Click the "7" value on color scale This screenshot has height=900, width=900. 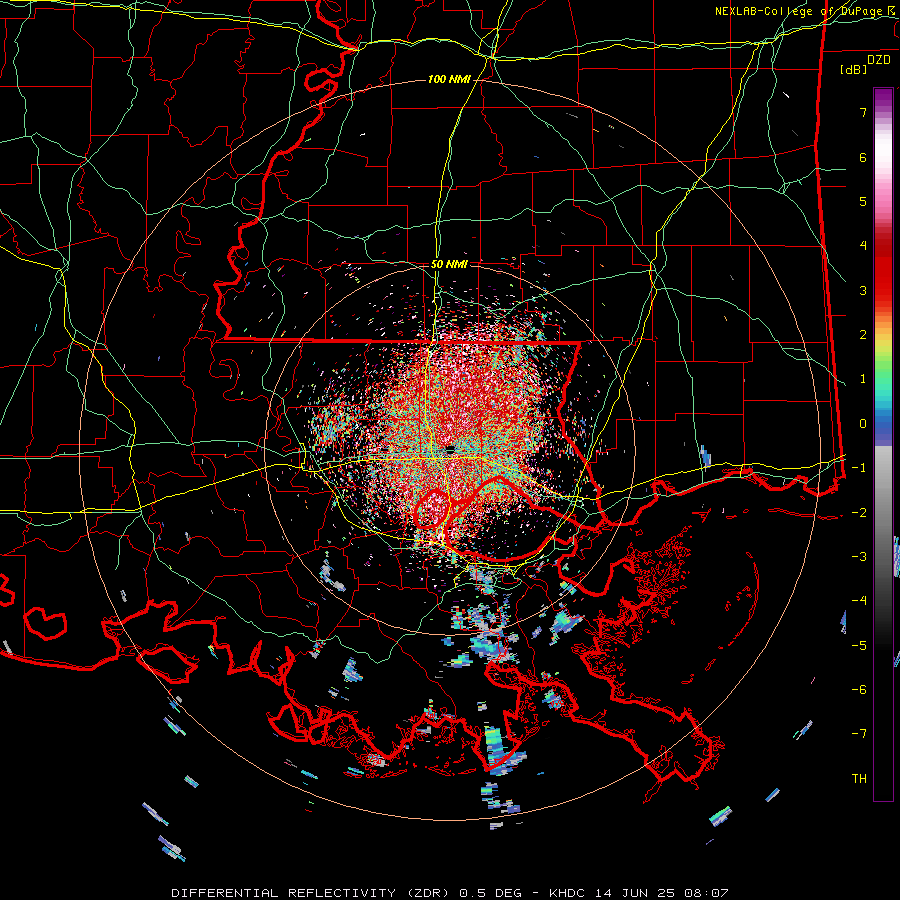pyautogui.click(x=863, y=112)
